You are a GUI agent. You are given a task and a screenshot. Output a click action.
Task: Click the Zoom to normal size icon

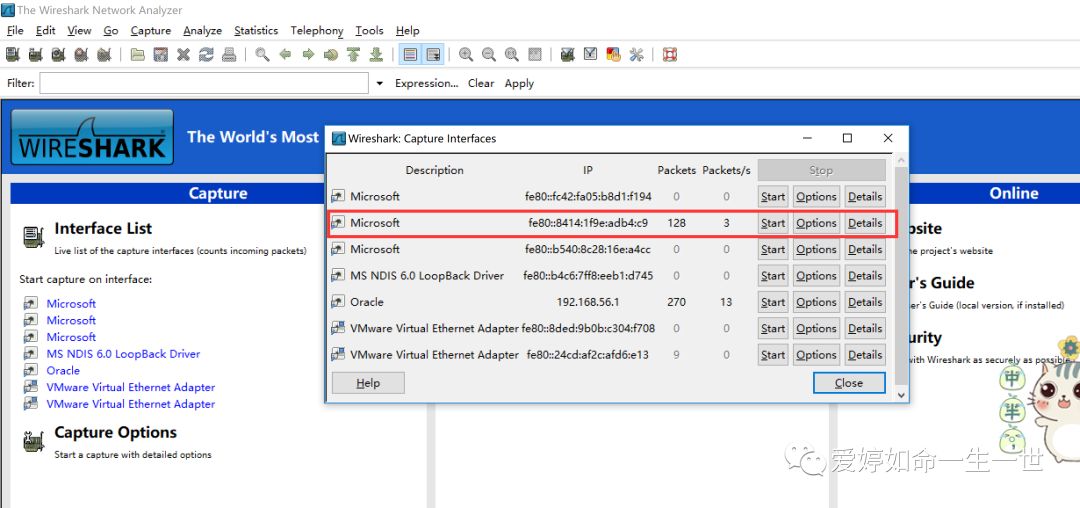coord(512,54)
